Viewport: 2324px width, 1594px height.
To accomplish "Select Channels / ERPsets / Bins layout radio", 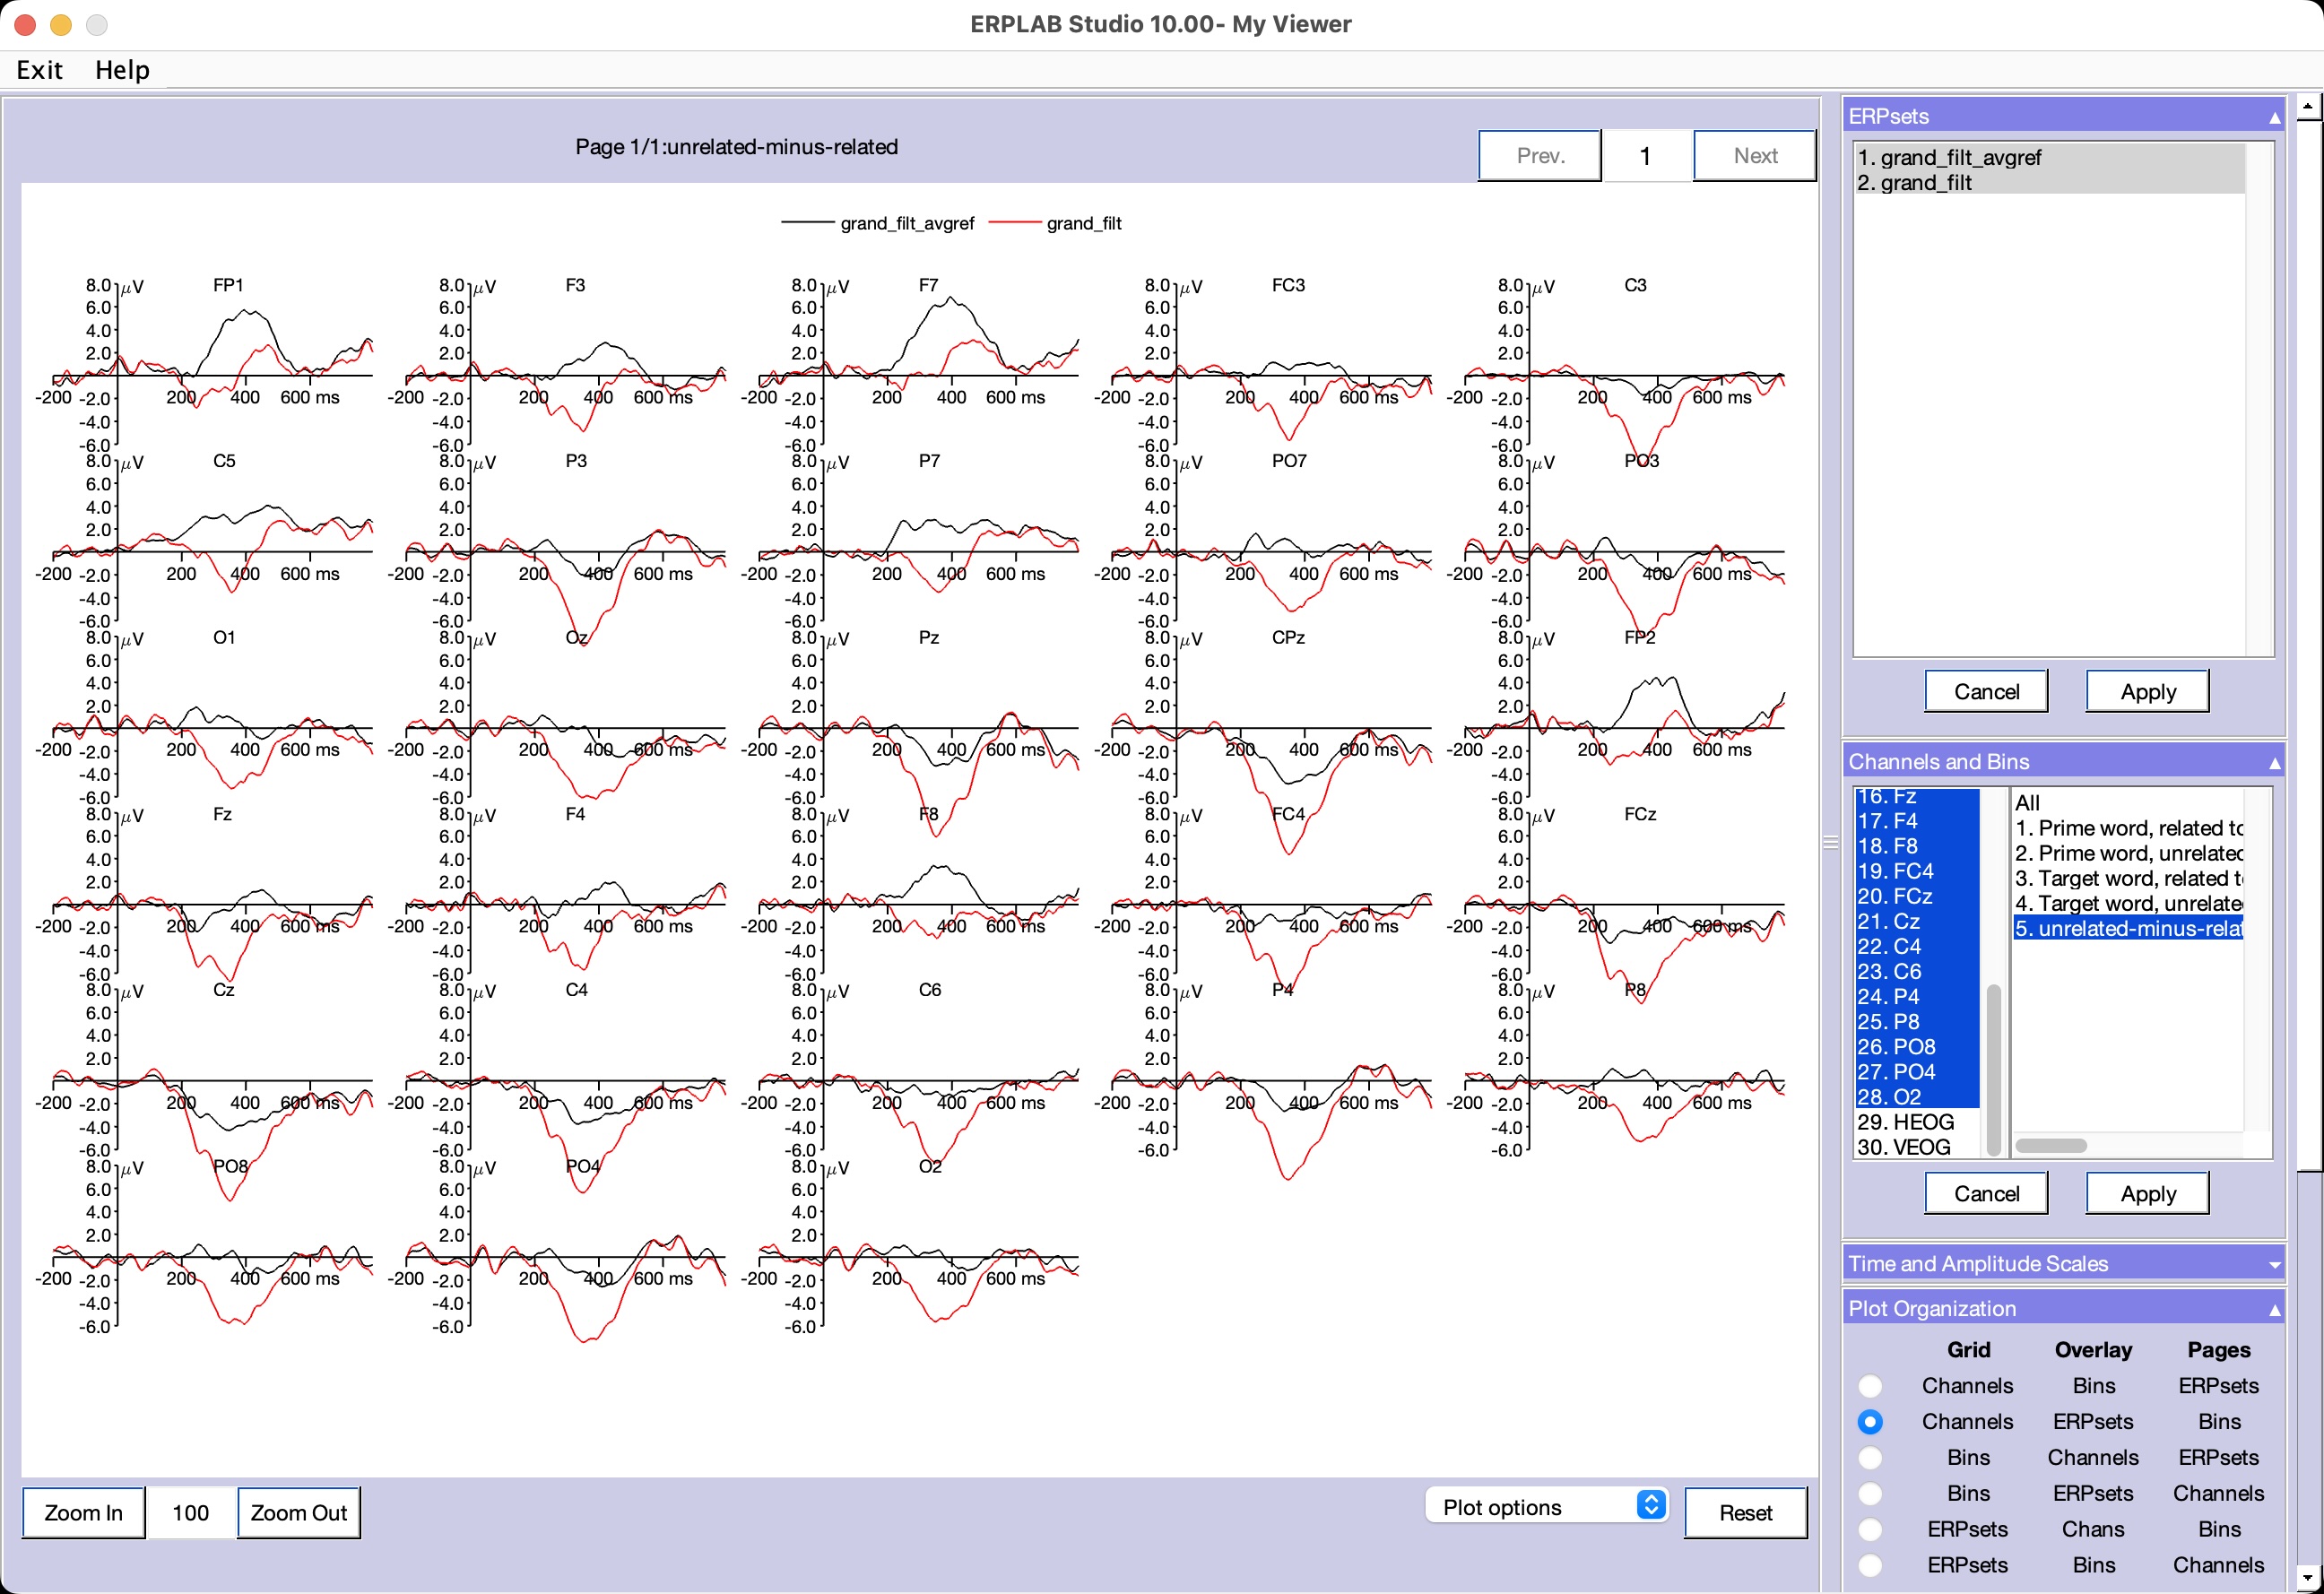I will click(1870, 1422).
